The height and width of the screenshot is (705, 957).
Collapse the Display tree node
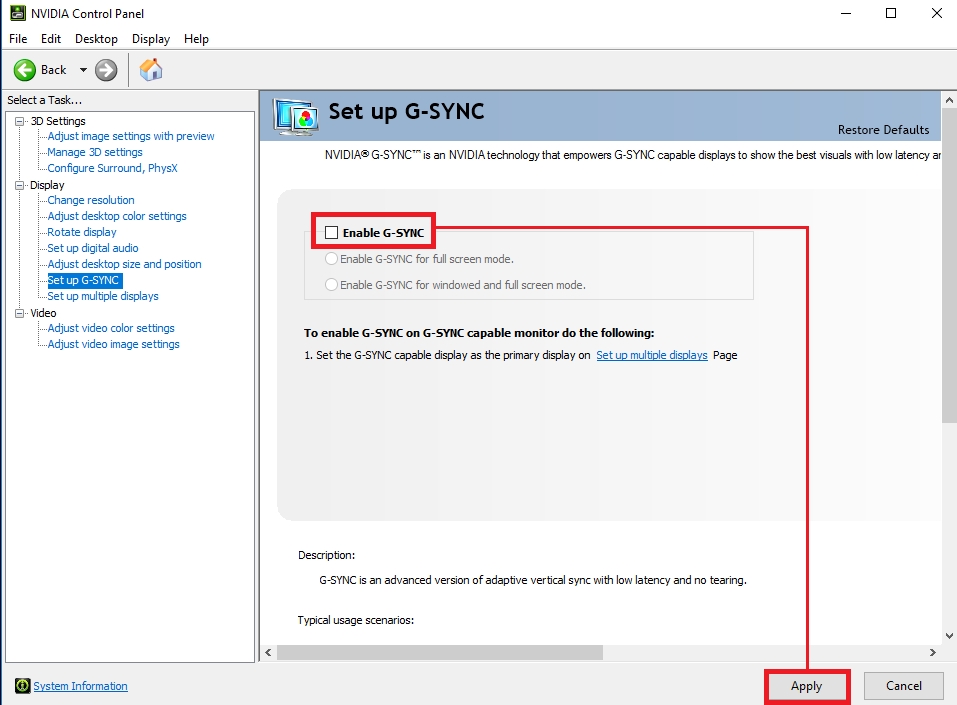(x=20, y=185)
